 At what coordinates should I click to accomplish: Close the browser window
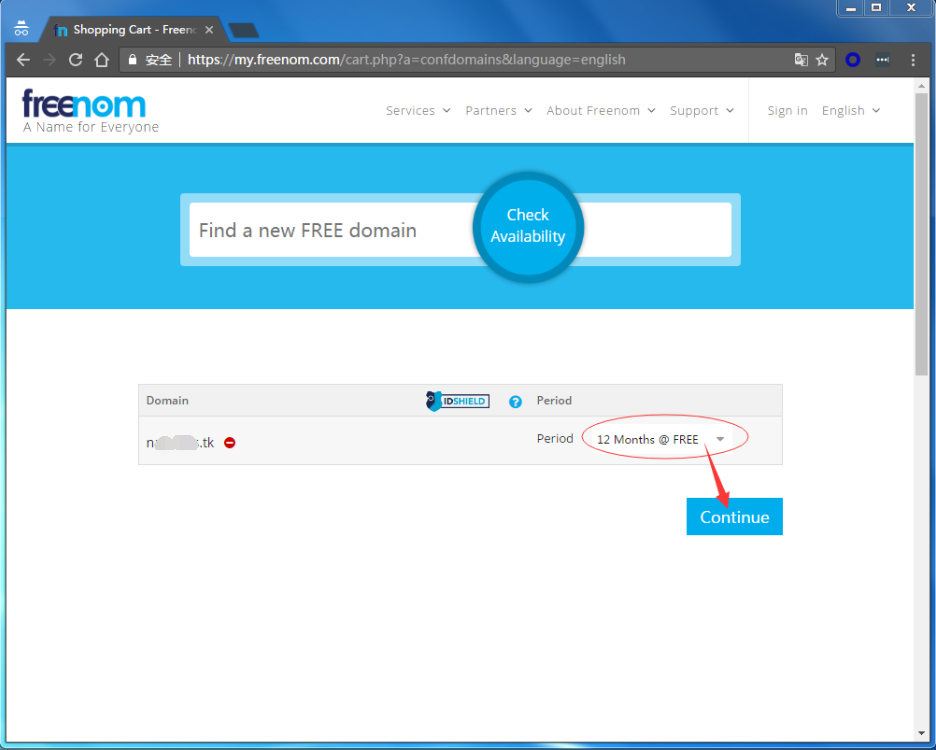[911, 8]
